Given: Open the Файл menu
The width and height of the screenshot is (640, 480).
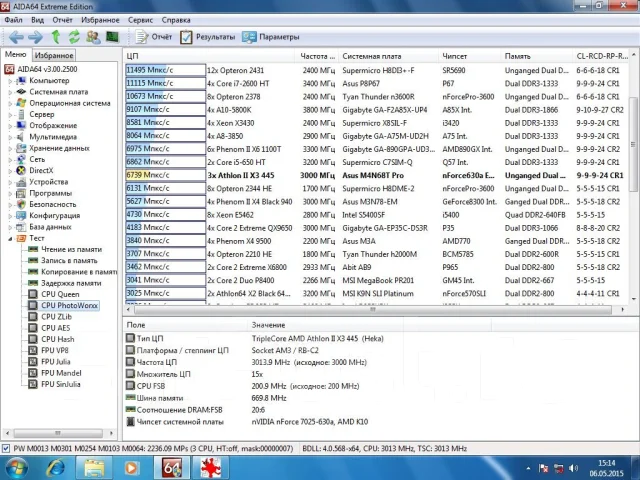Looking at the screenshot, I should click(x=13, y=20).
